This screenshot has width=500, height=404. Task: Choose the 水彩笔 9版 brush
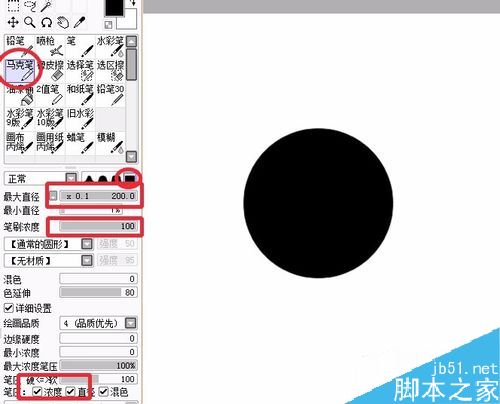coord(20,119)
